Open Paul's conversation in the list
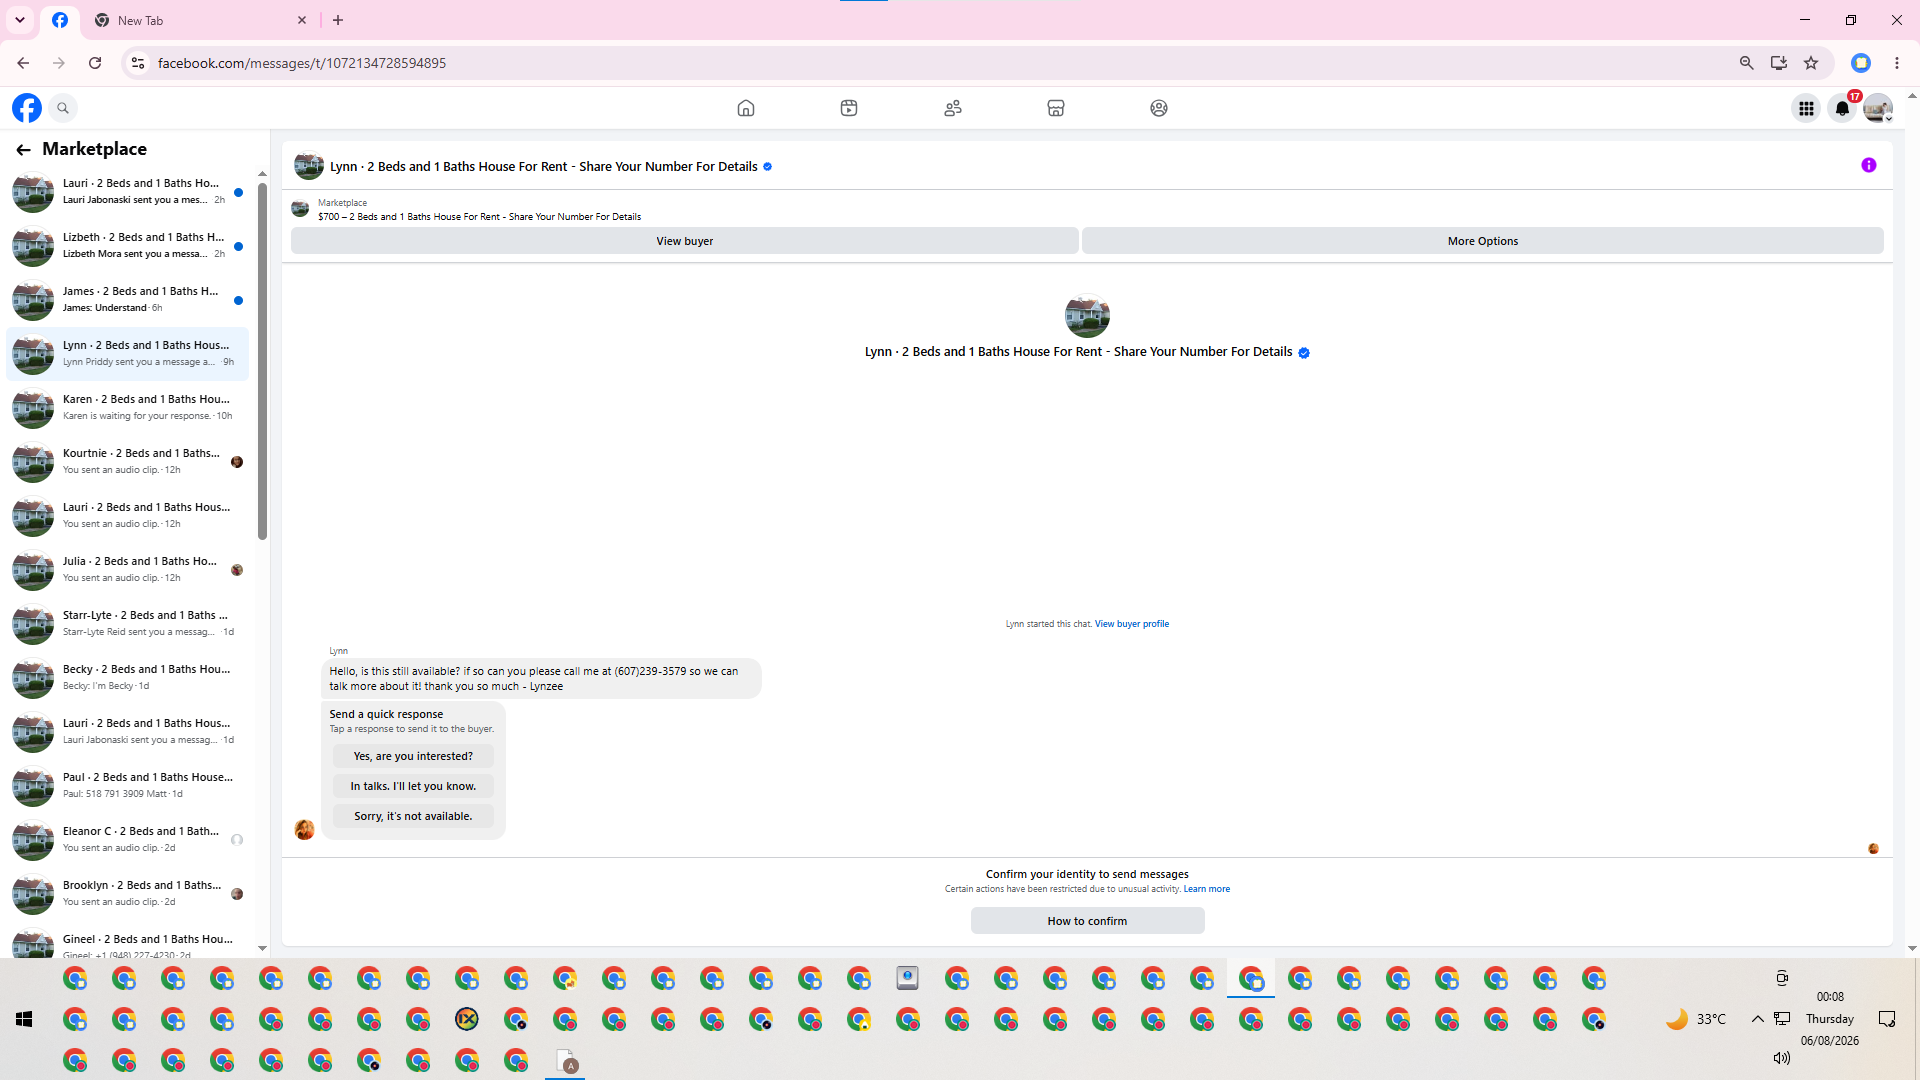The height and width of the screenshot is (1080, 1920). (128, 786)
